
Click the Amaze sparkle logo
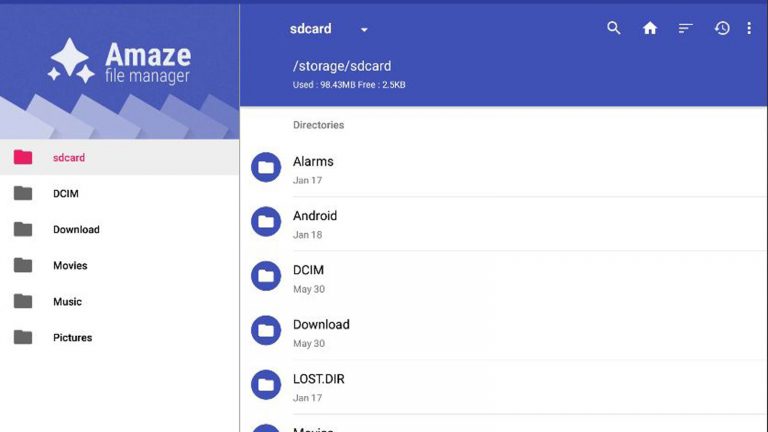pyautogui.click(x=72, y=63)
